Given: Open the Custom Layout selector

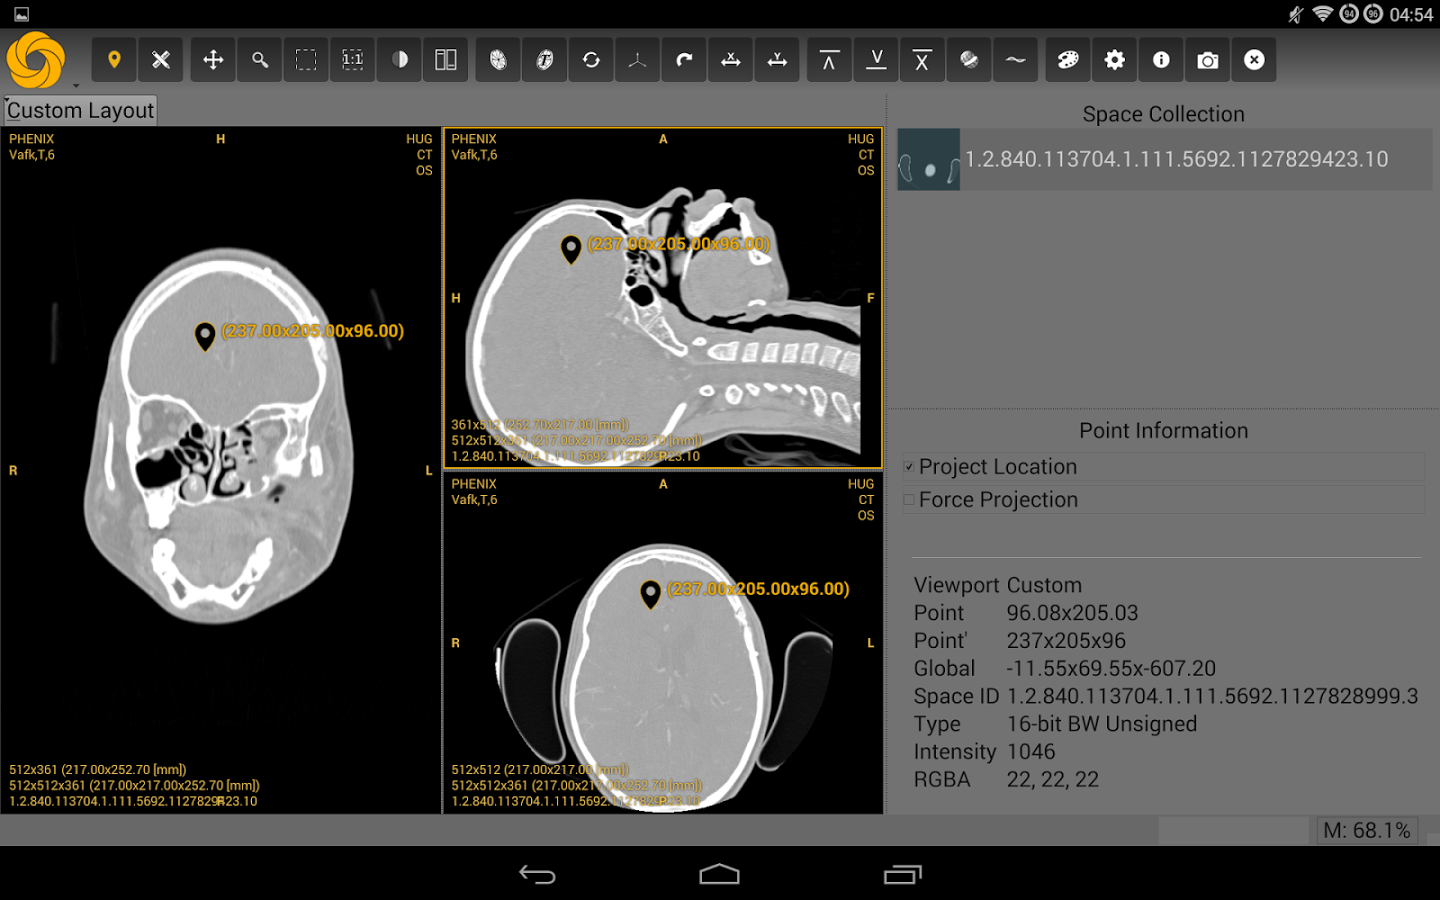Looking at the screenshot, I should click(80, 110).
